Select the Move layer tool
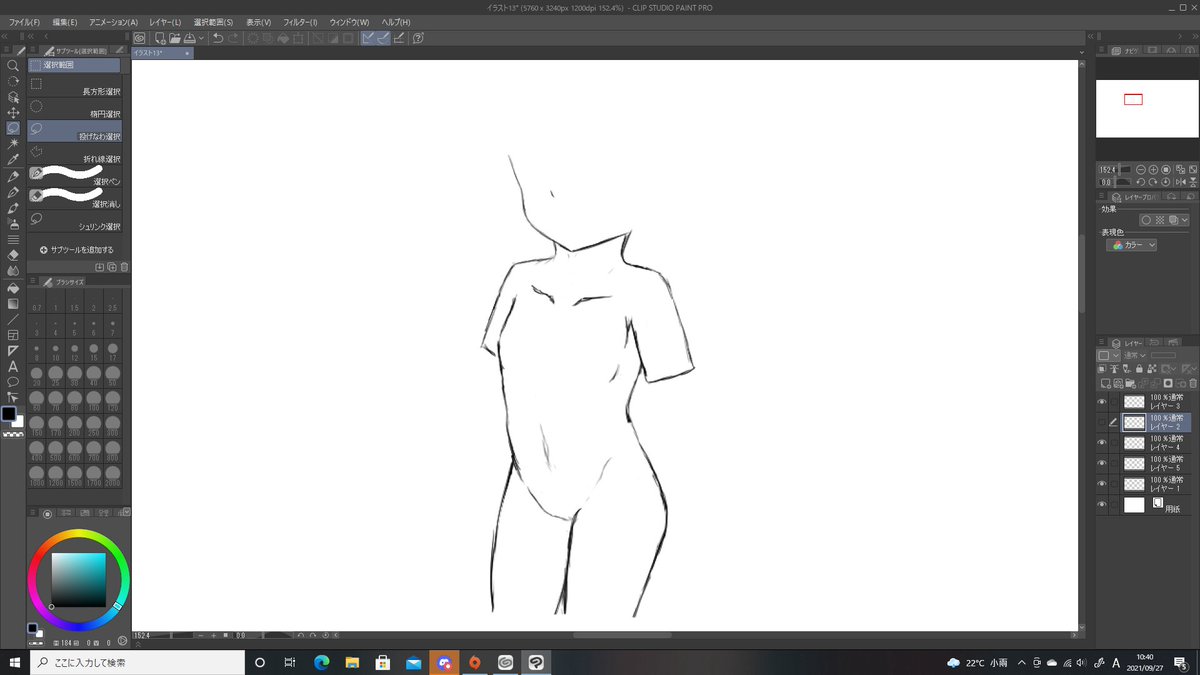Viewport: 1200px width, 675px height. coord(13,113)
